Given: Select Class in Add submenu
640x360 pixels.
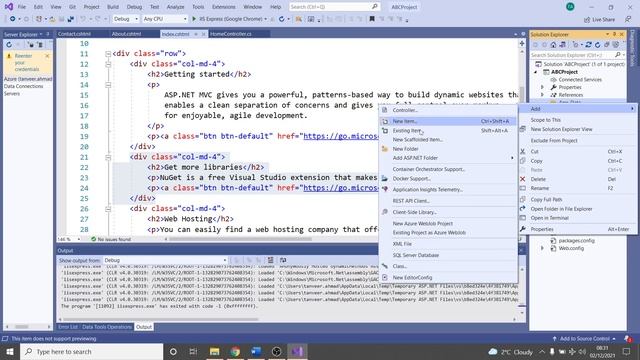Looking at the screenshot, I should 448,266.
